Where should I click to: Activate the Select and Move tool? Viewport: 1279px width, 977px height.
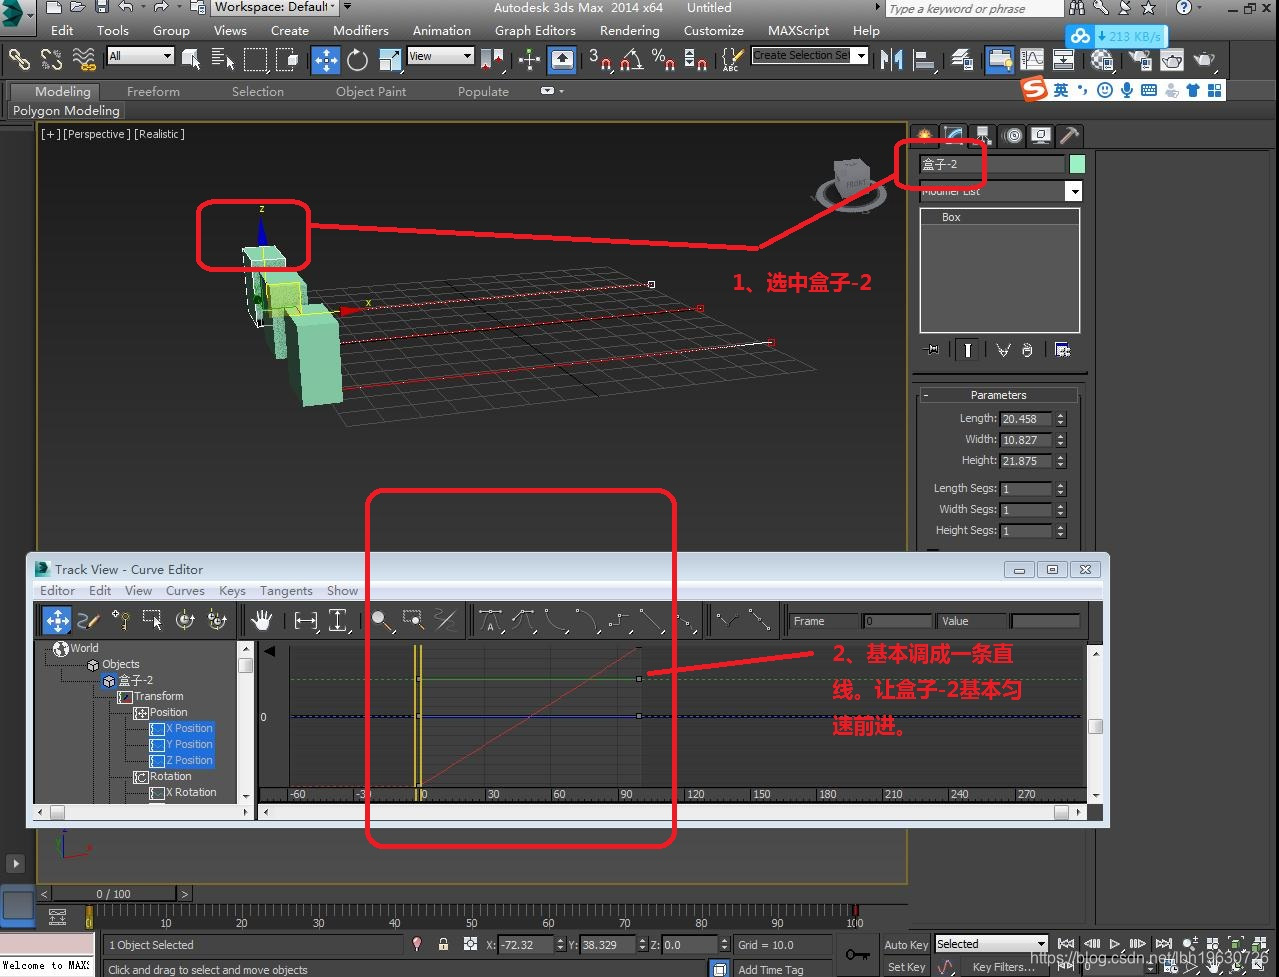click(326, 60)
